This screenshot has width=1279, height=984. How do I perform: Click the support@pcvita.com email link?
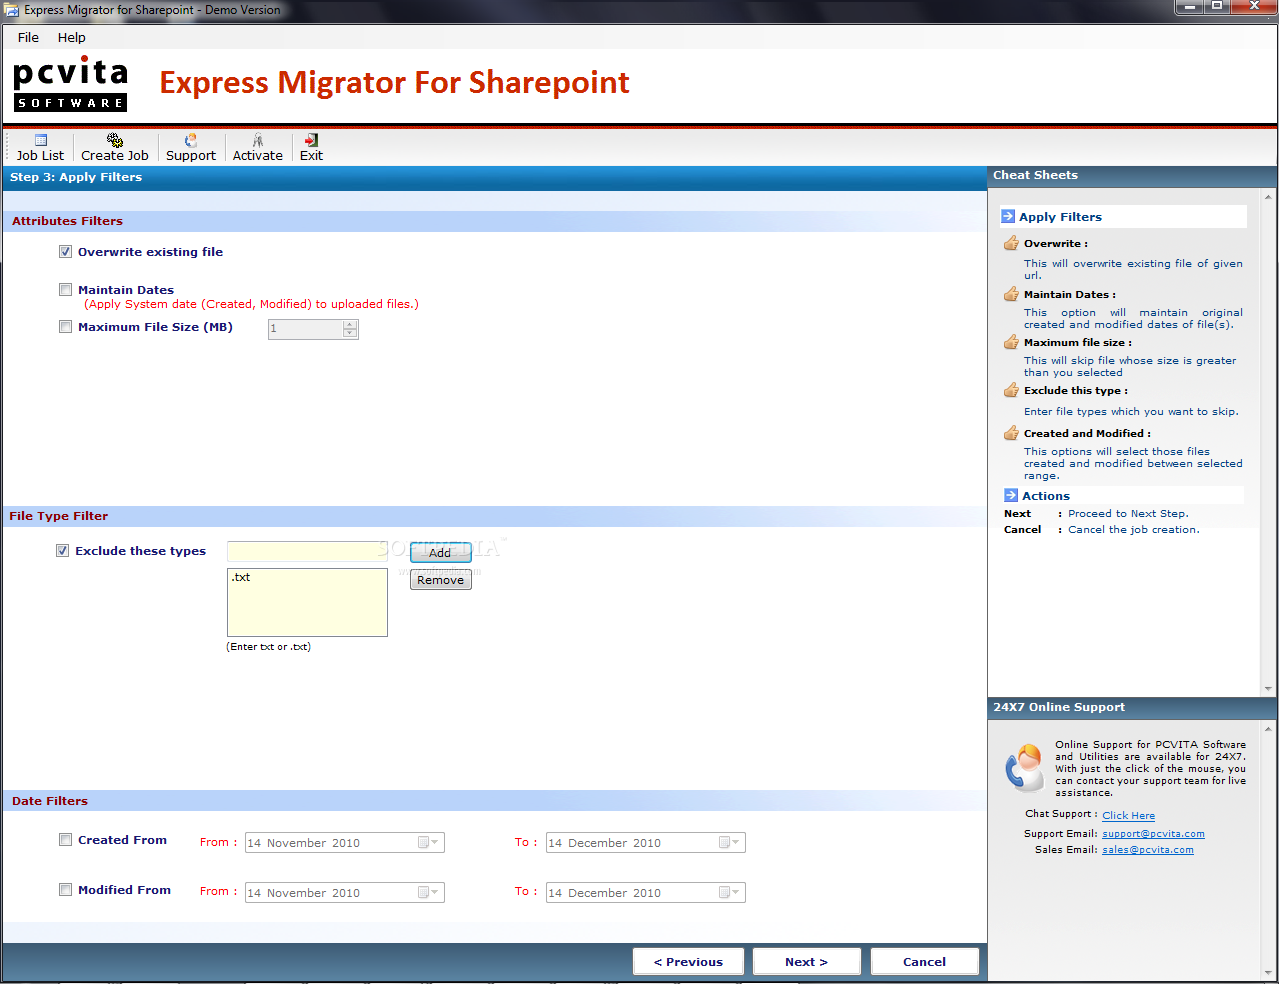coord(1153,834)
